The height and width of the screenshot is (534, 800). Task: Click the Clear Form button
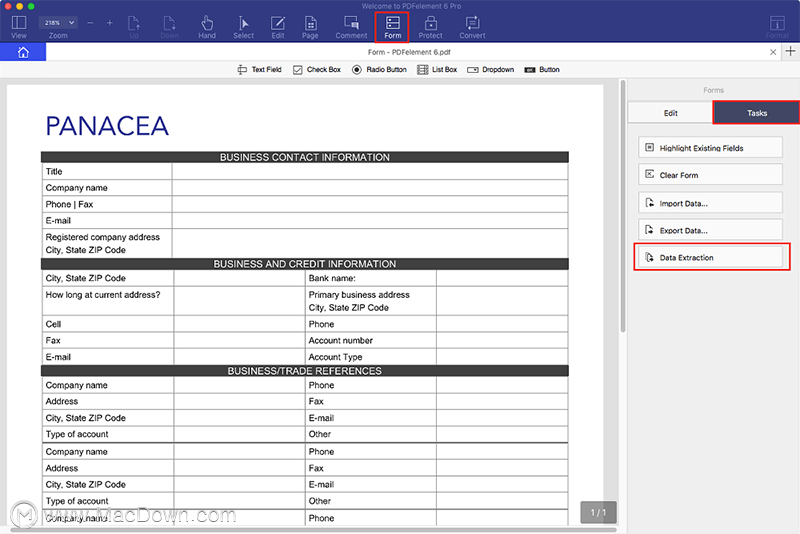[710, 174]
